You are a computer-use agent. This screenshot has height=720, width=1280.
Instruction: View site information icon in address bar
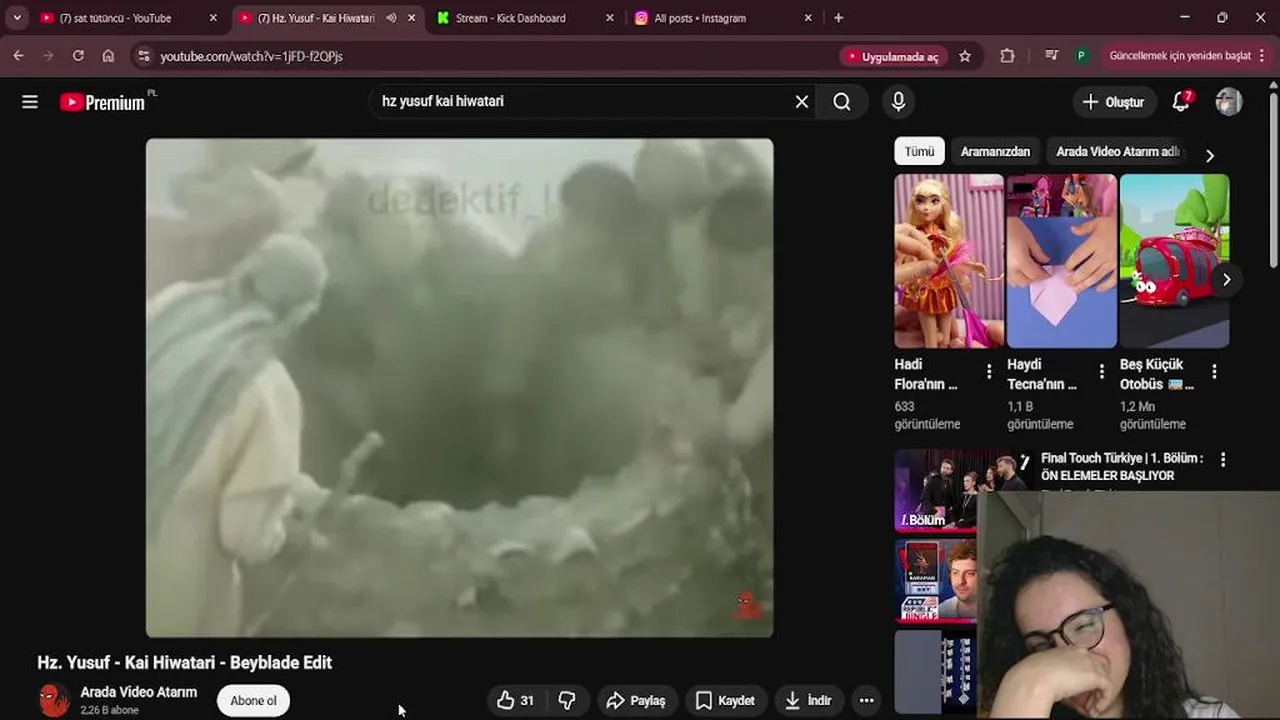[x=144, y=56]
